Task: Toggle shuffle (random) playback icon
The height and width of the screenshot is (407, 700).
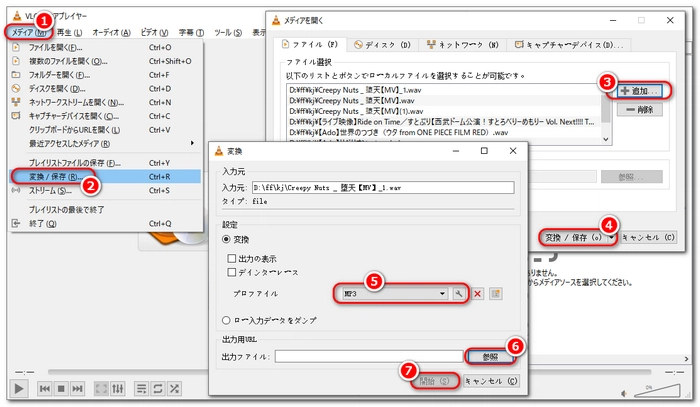Action: point(175,388)
